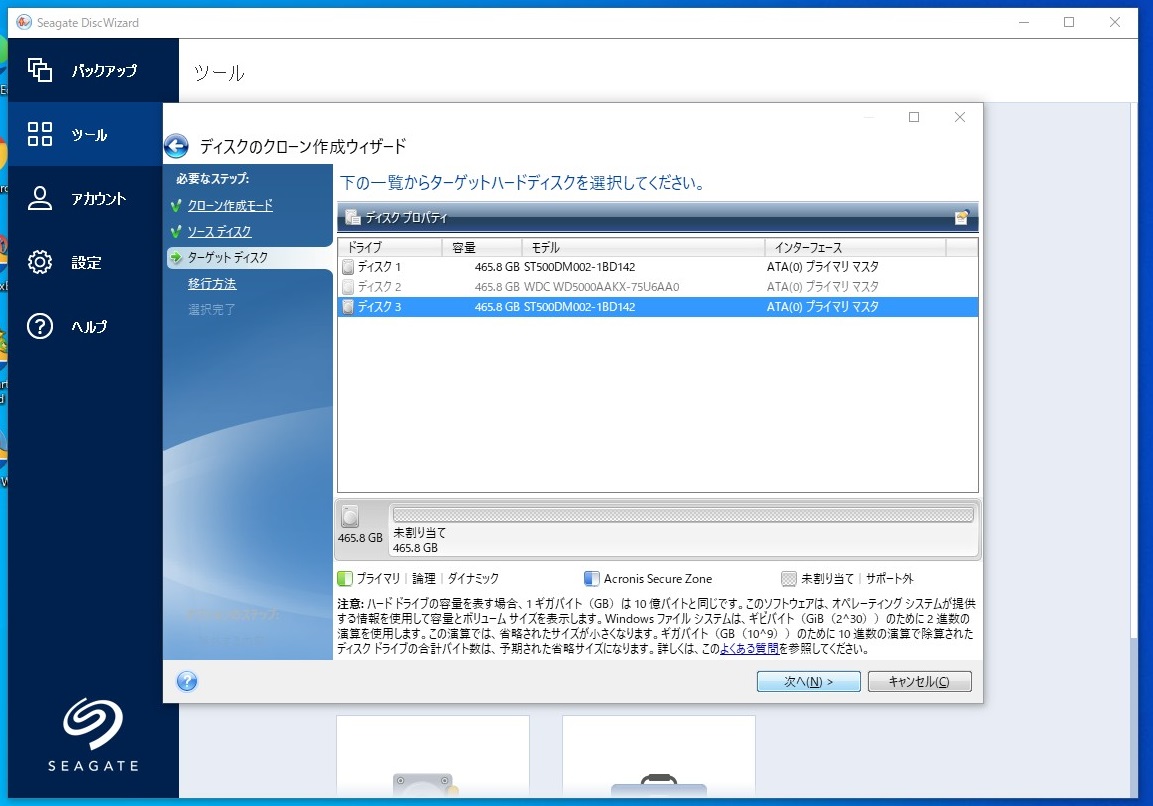The width and height of the screenshot is (1153, 806).
Task: Click the green プライマリ legend swatch
Action: click(x=344, y=579)
